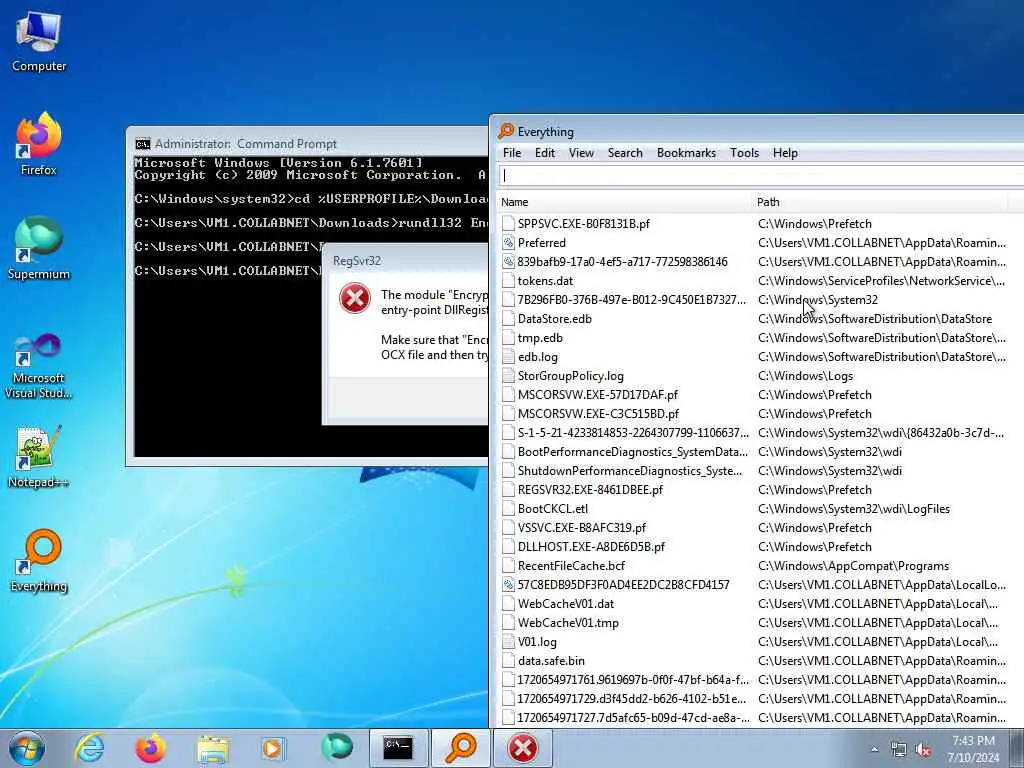Select RecentFileCache.bcf in results
Image resolution: width=1024 pixels, height=768 pixels.
(x=760, y=566)
